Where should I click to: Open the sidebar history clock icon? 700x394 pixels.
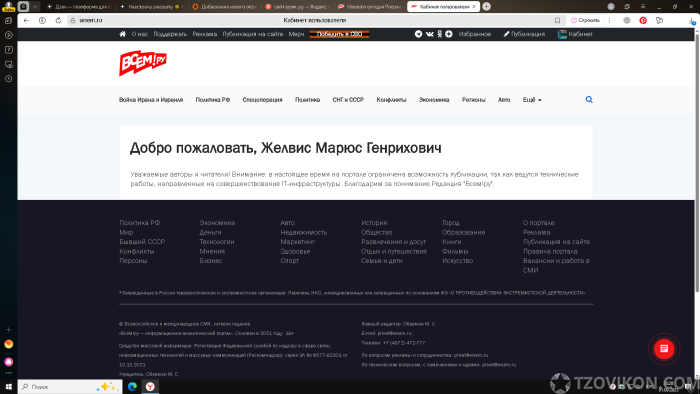(x=8, y=79)
